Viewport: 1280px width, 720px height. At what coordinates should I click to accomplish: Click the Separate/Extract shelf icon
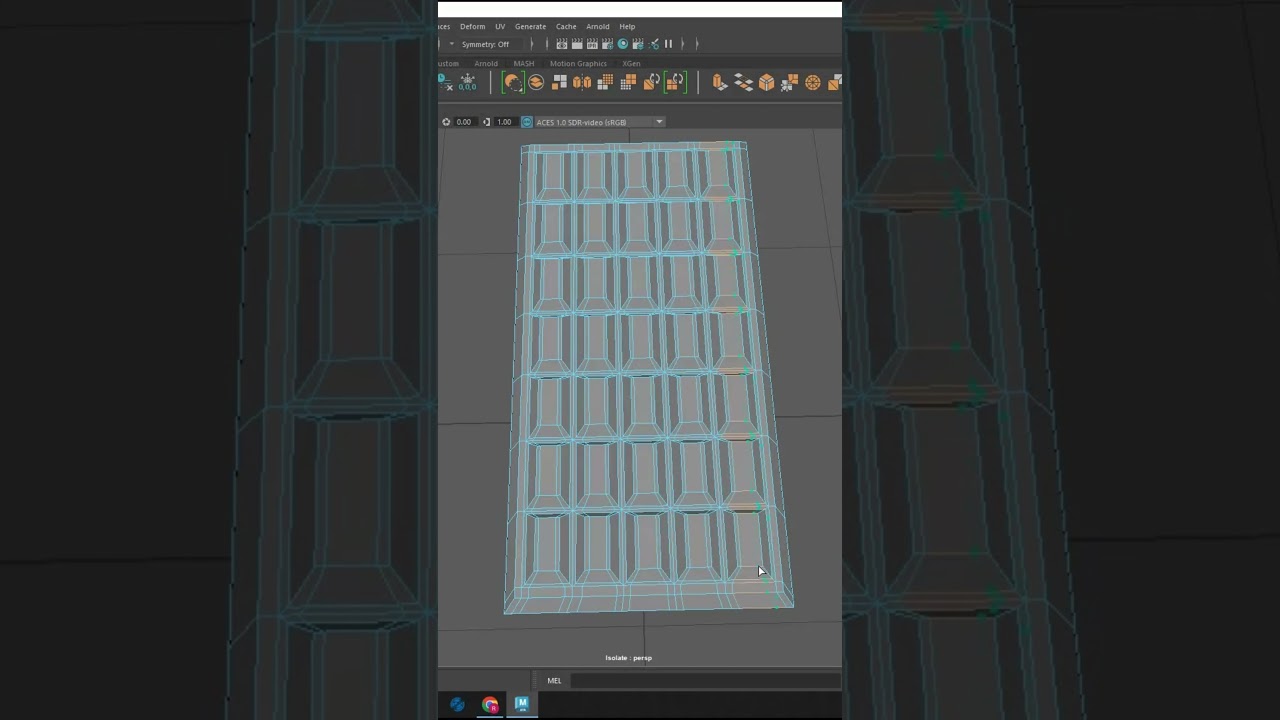tap(559, 82)
